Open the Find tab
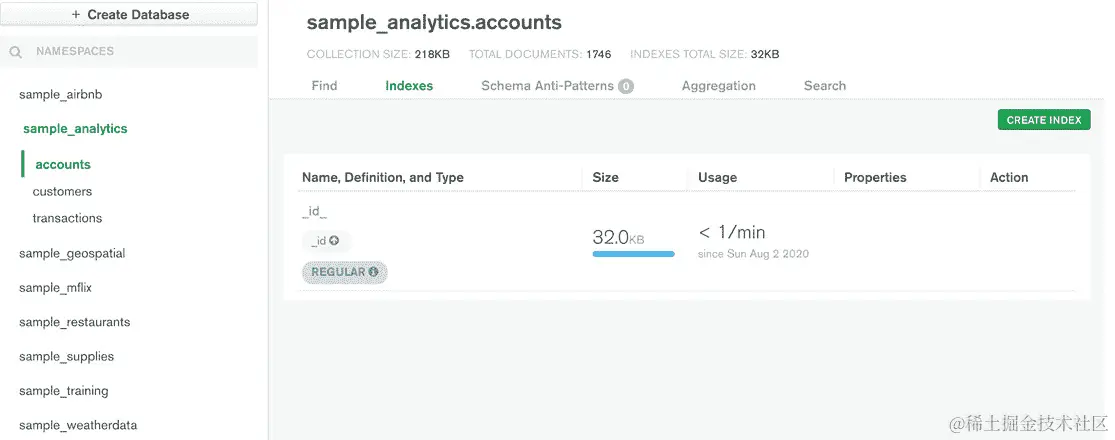 click(x=324, y=86)
